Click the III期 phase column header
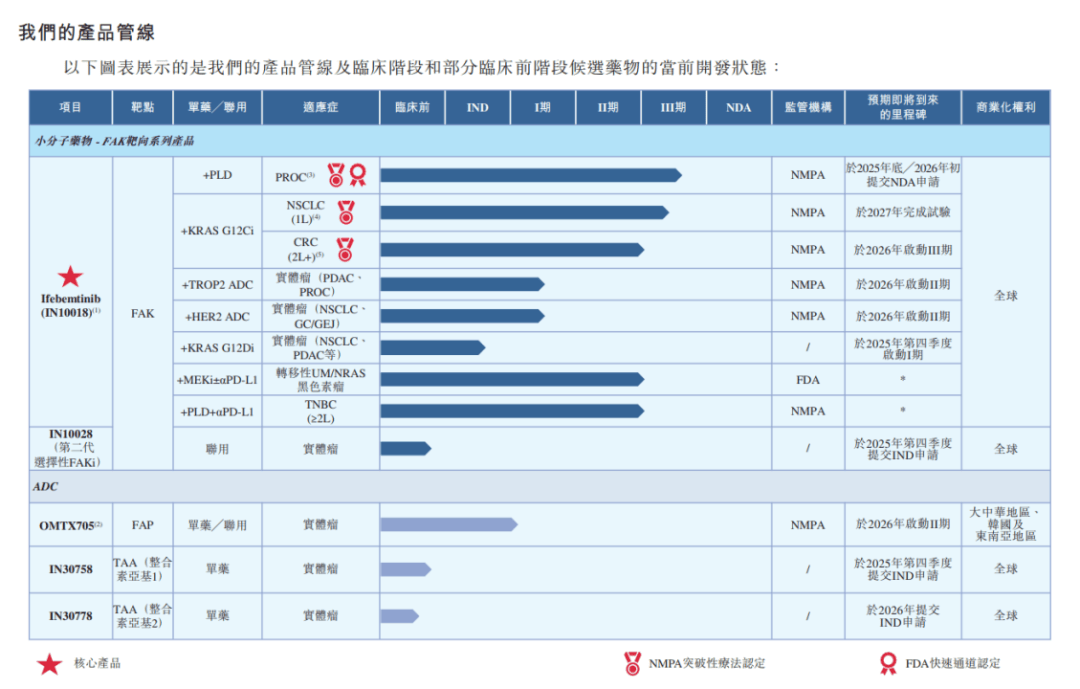 673,107
